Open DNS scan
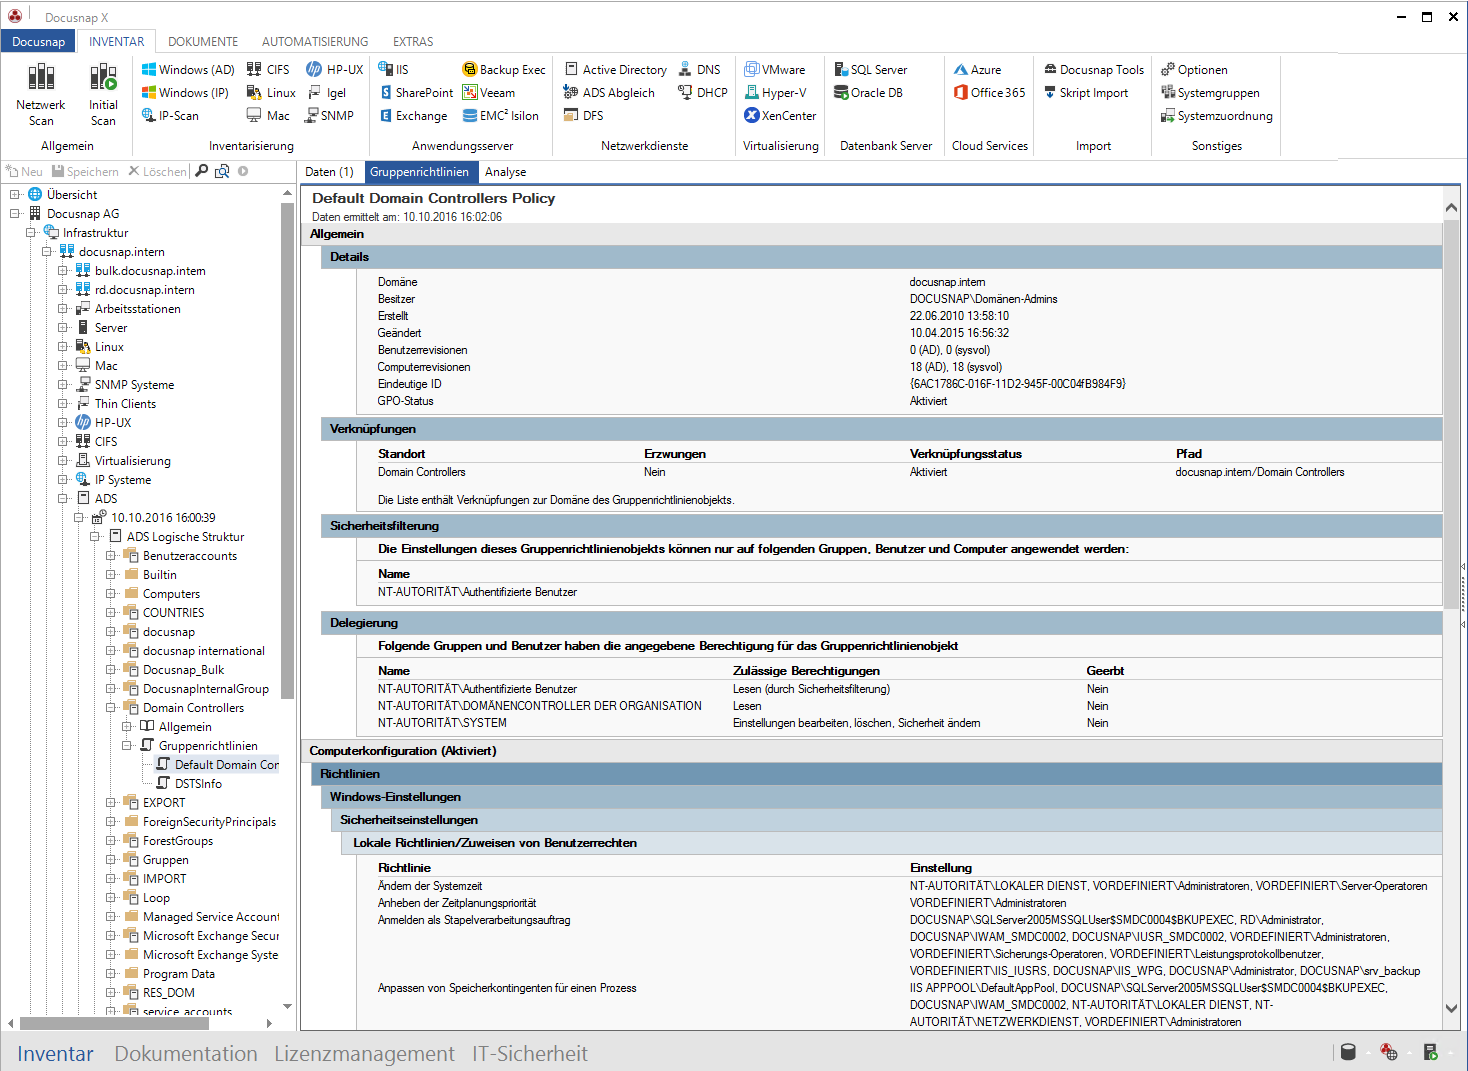1468x1071 pixels. tap(700, 70)
